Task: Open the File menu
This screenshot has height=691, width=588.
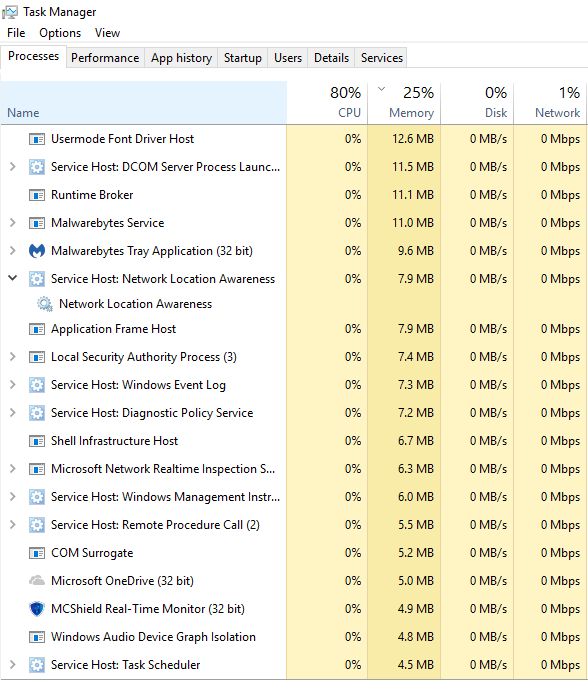Action: [x=16, y=33]
